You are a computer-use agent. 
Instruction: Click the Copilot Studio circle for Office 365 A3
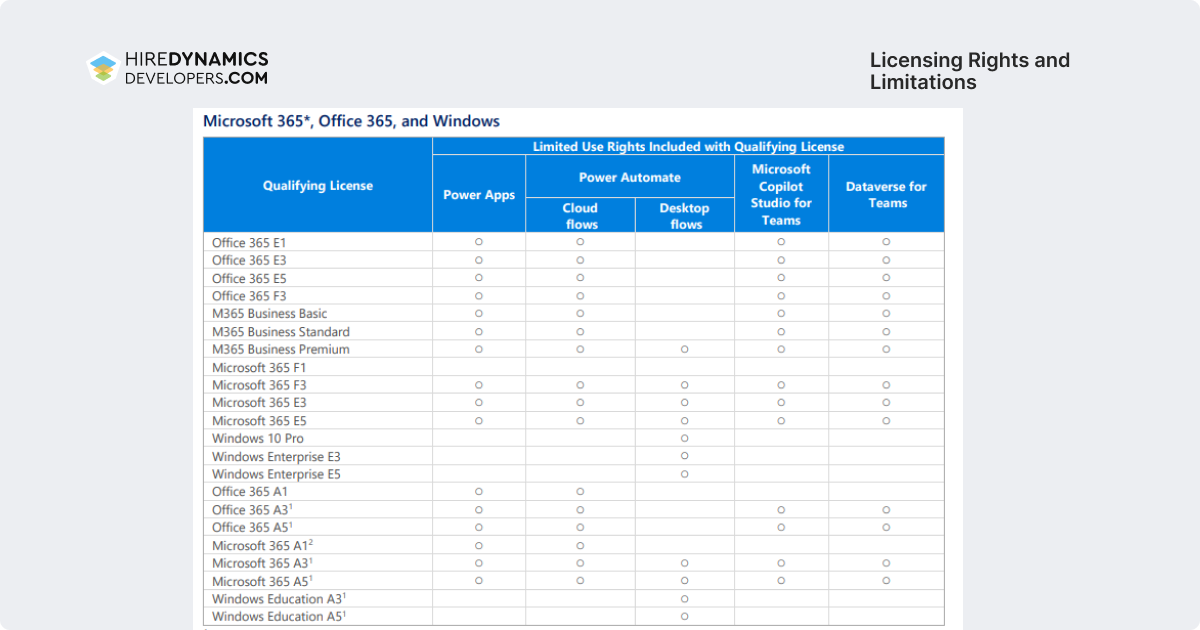(781, 510)
